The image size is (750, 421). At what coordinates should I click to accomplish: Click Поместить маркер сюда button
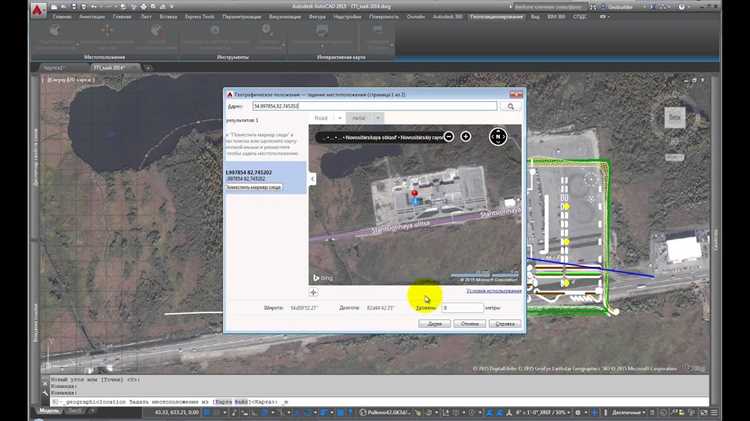point(254,188)
